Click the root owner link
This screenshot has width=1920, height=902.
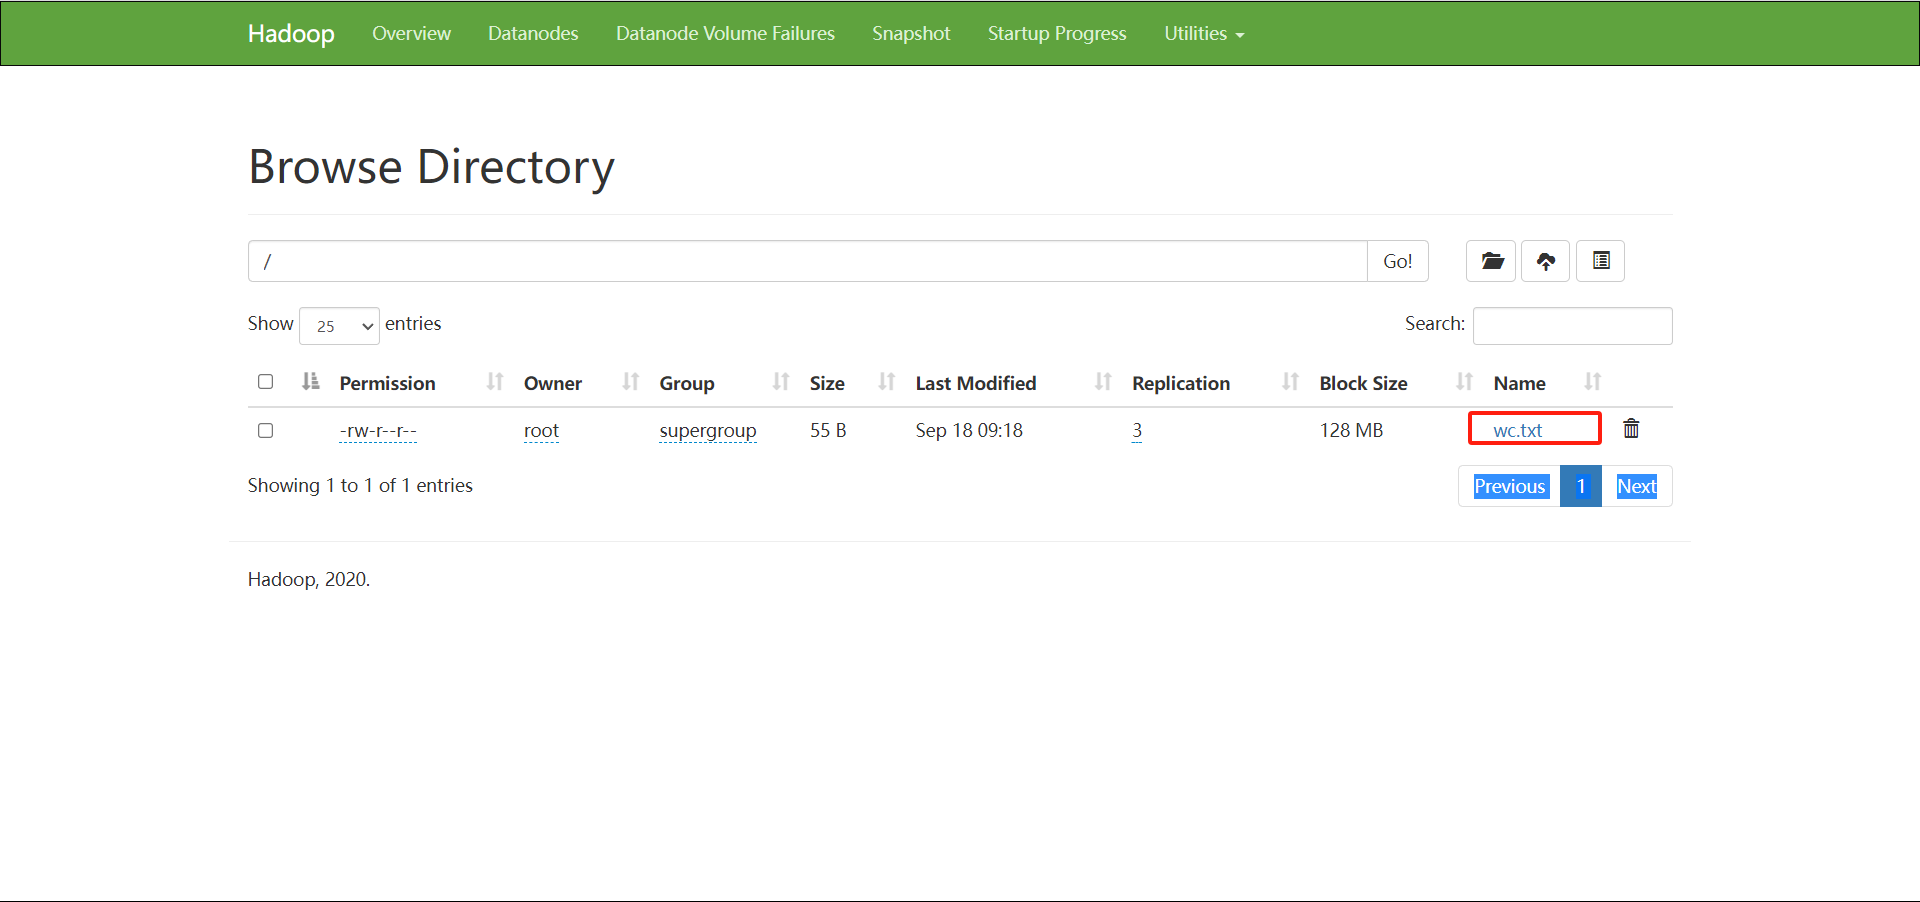tap(541, 431)
